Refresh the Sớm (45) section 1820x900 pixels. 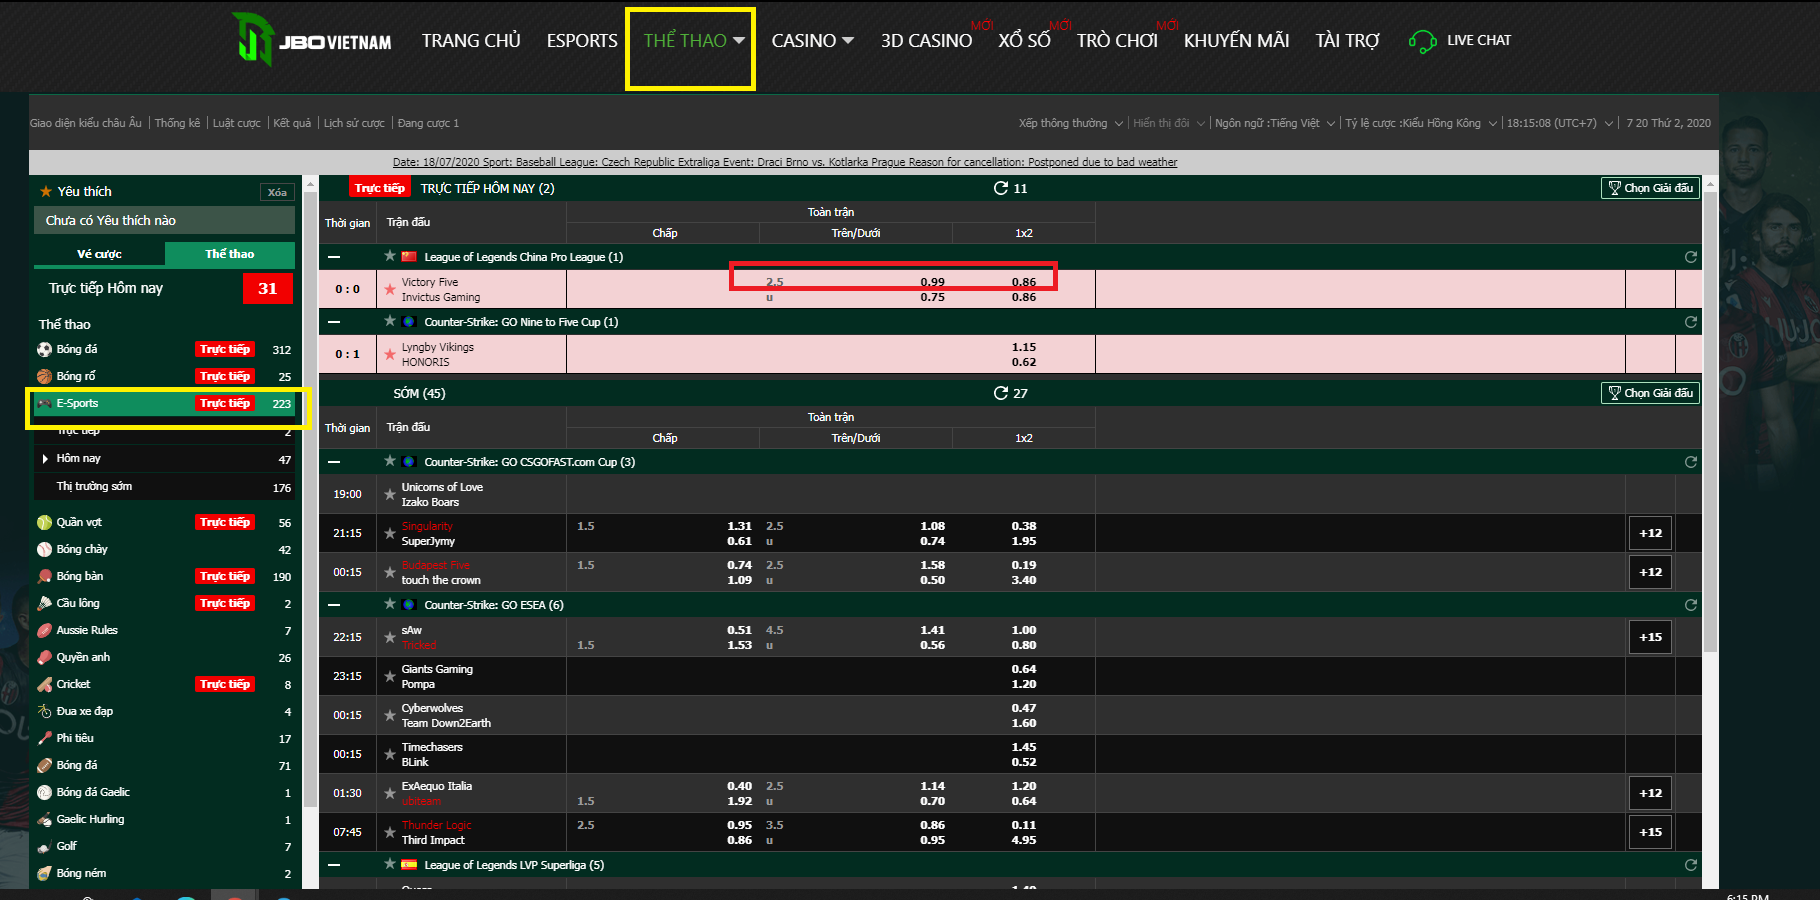[1000, 393]
